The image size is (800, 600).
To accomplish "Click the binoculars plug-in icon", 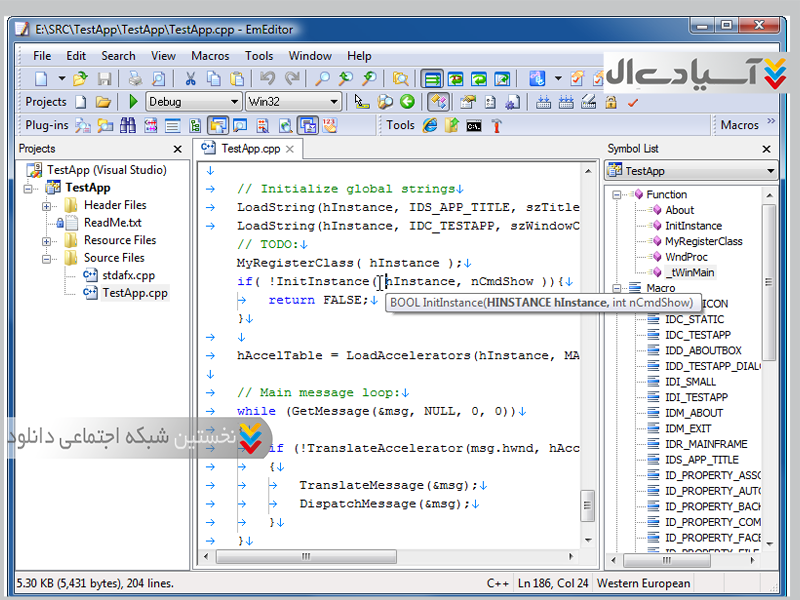I will [127, 125].
